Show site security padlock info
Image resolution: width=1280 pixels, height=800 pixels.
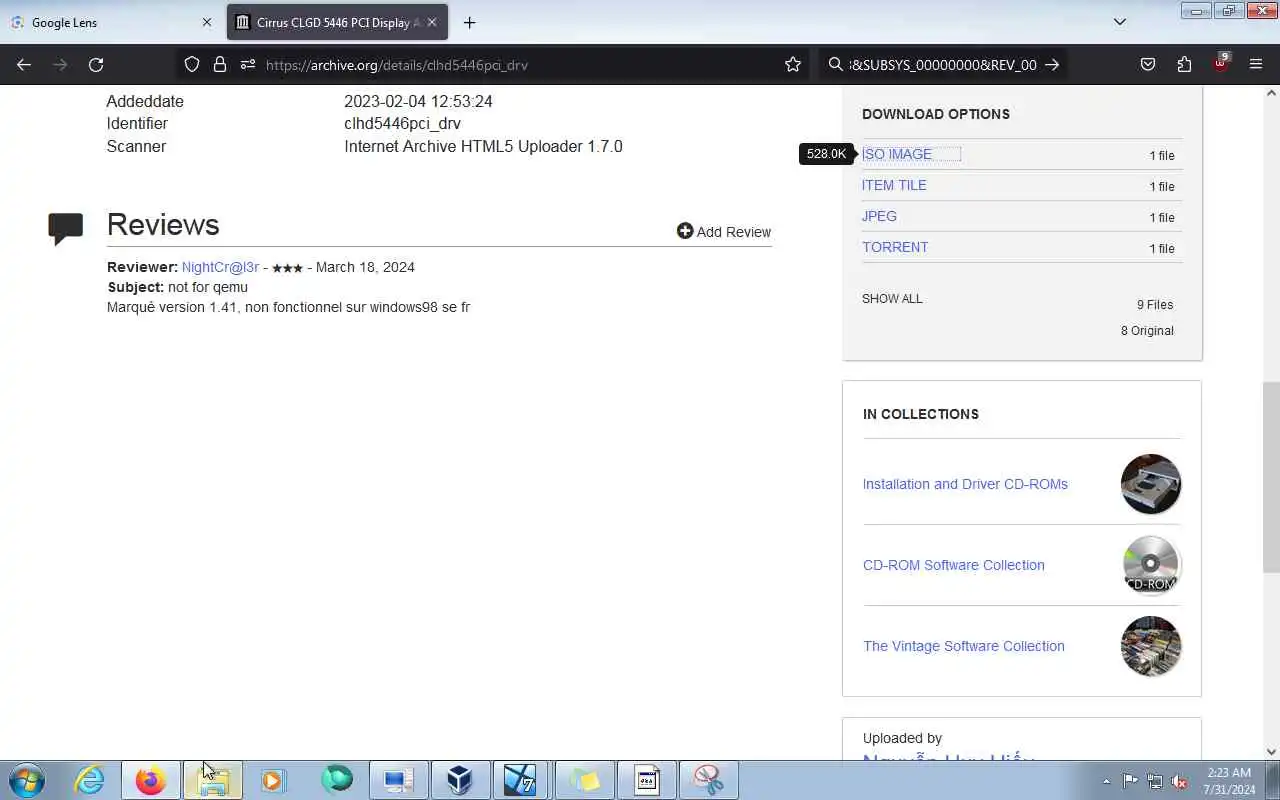220,64
